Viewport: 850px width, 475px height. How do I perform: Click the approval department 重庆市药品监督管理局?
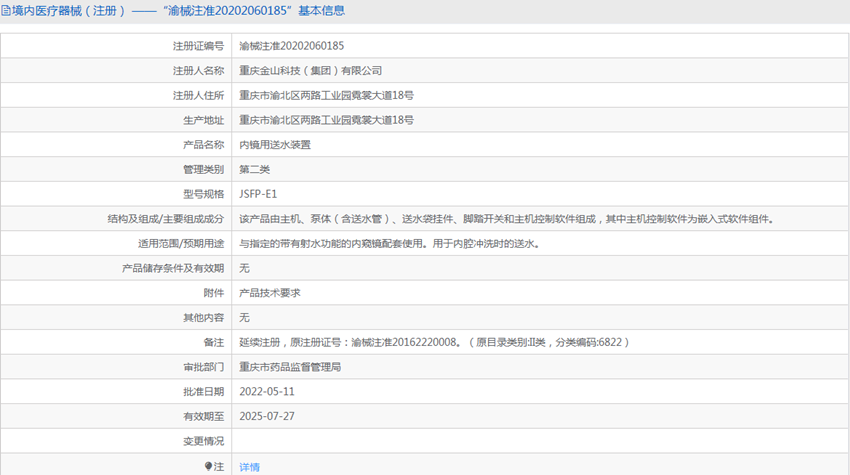click(290, 367)
